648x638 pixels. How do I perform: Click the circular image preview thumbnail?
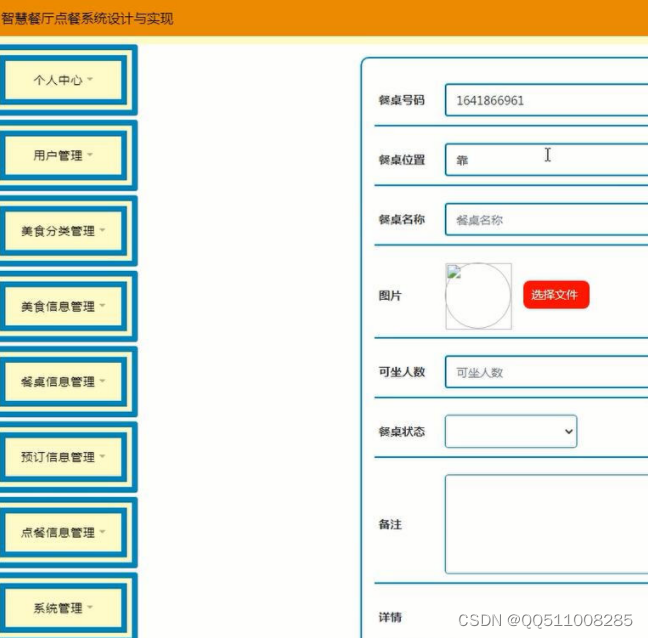478,296
